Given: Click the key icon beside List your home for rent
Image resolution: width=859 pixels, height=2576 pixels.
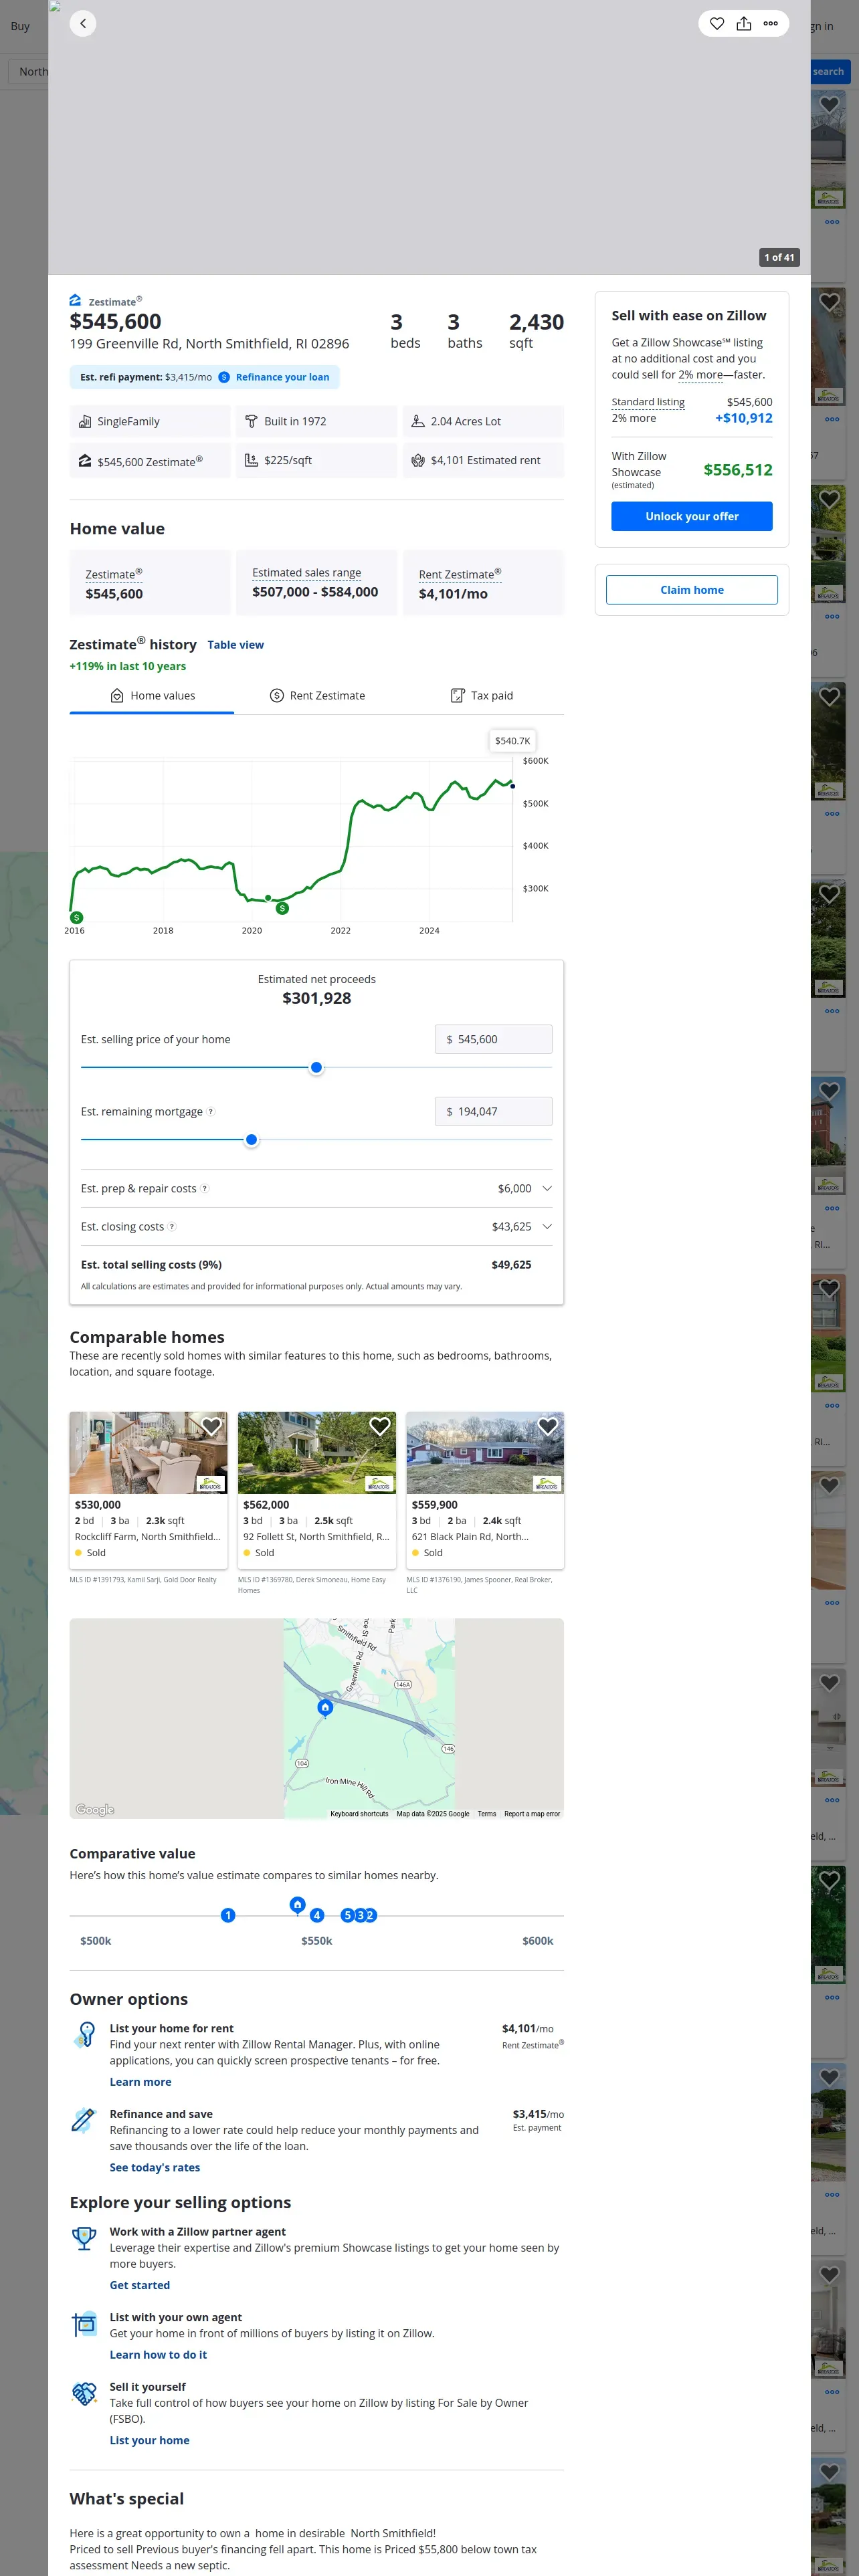Looking at the screenshot, I should 85,2034.
